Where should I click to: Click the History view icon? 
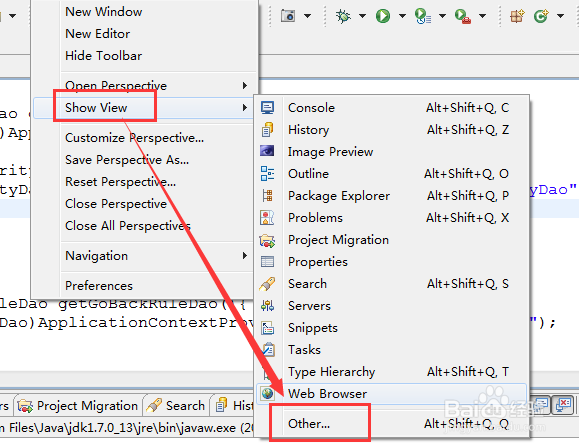(267, 130)
